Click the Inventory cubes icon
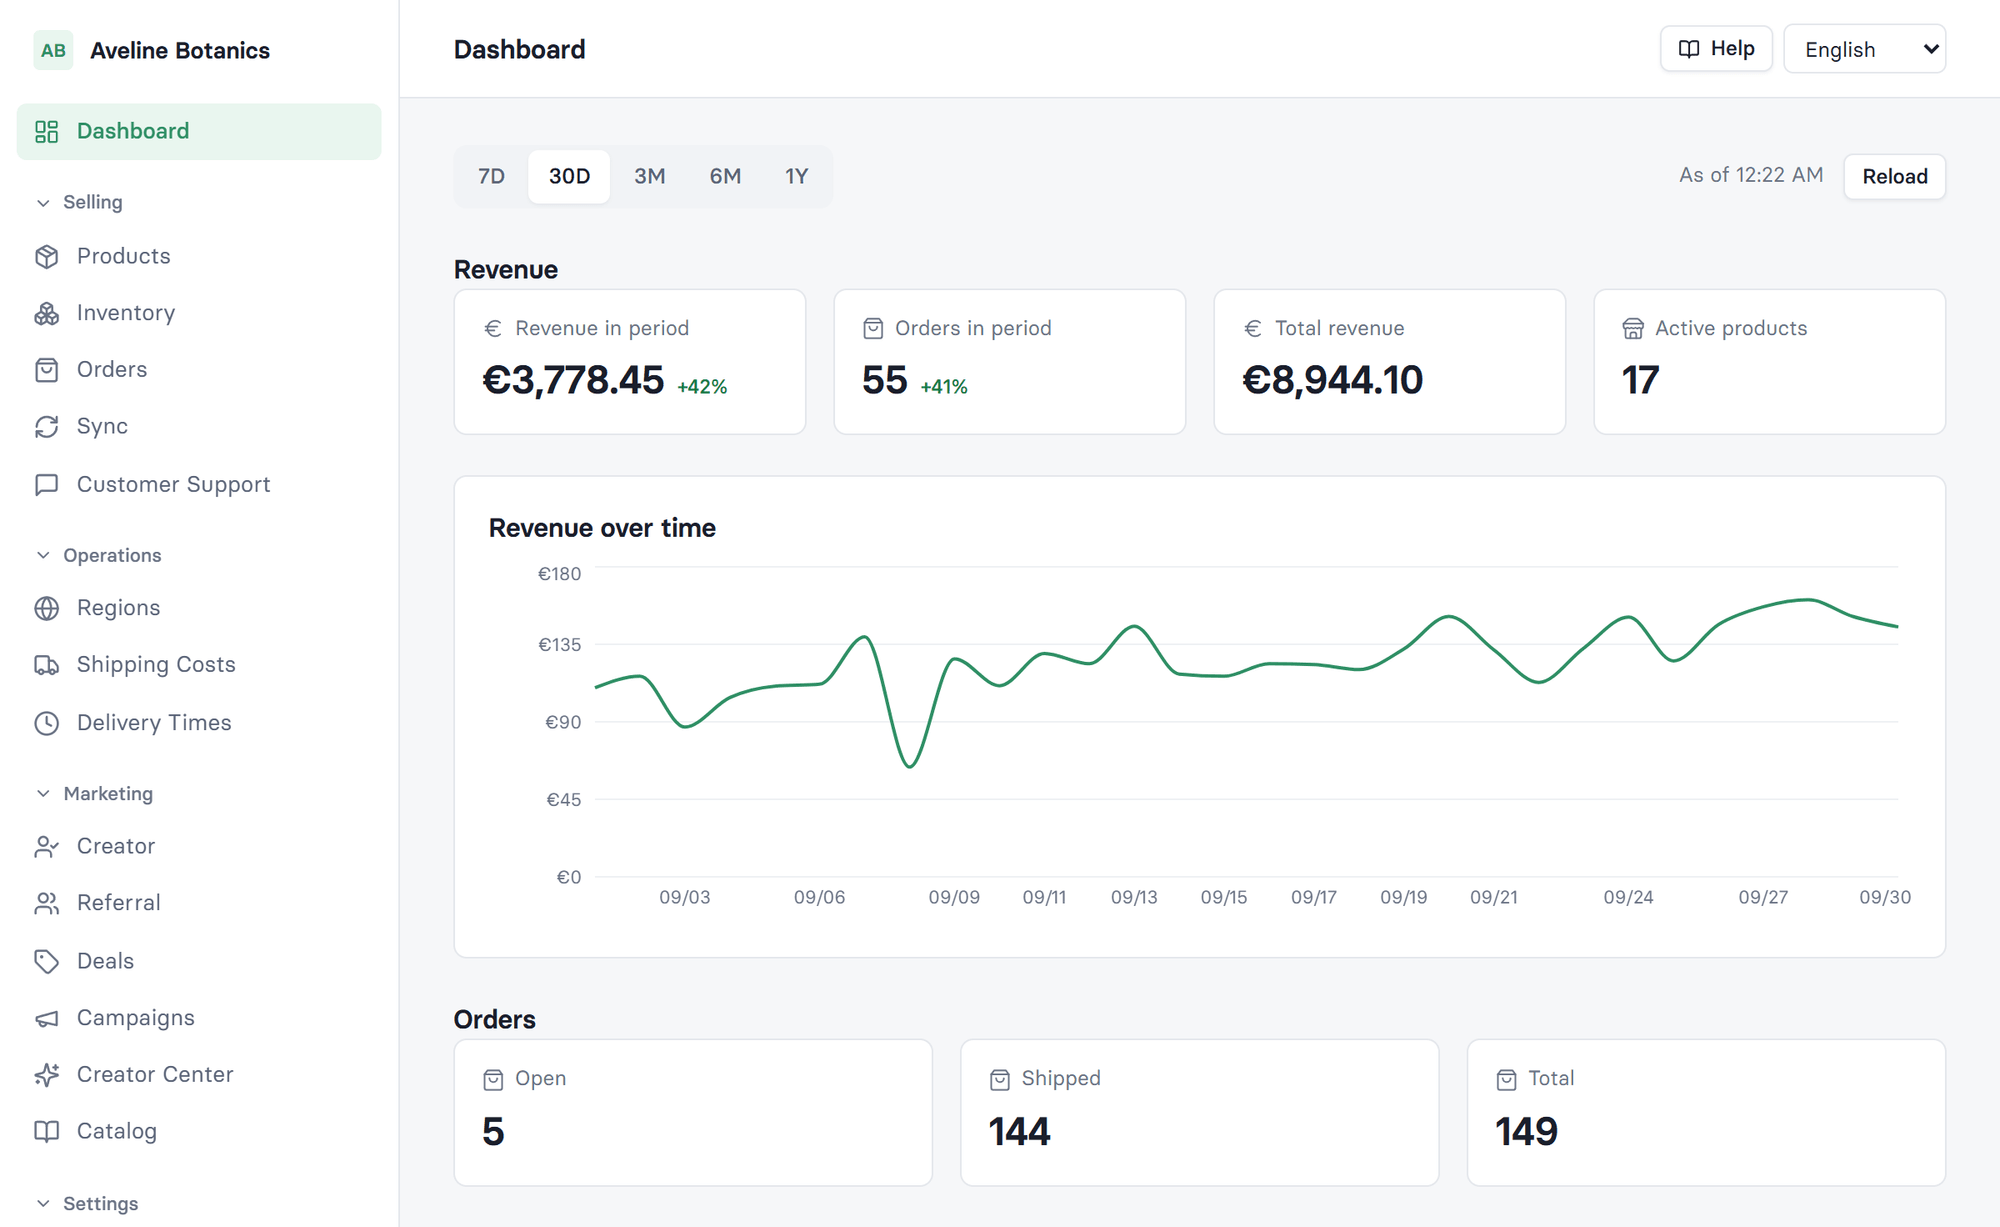 point(47,314)
